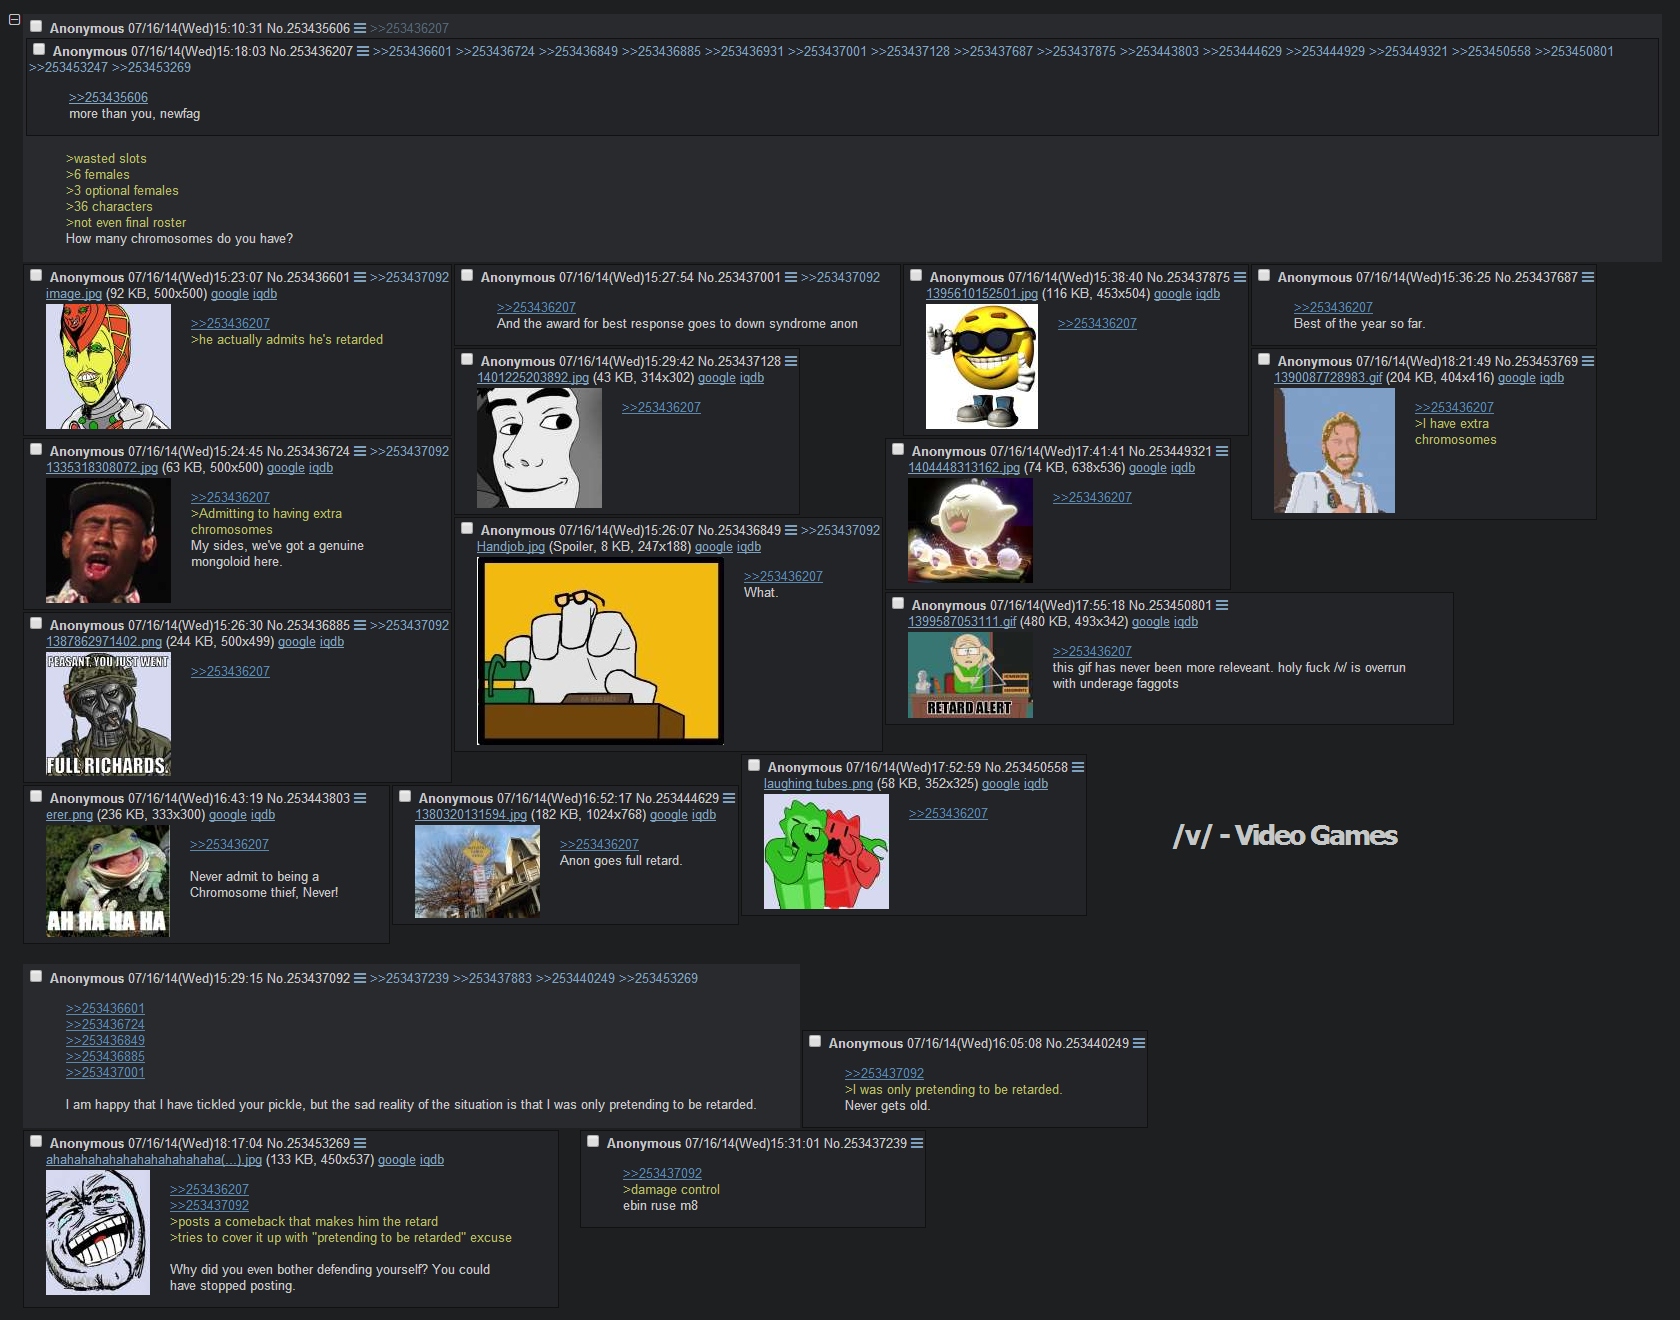Expand the sunglasses smiley face thumbnail
The width and height of the screenshot is (1680, 1320).
[982, 367]
